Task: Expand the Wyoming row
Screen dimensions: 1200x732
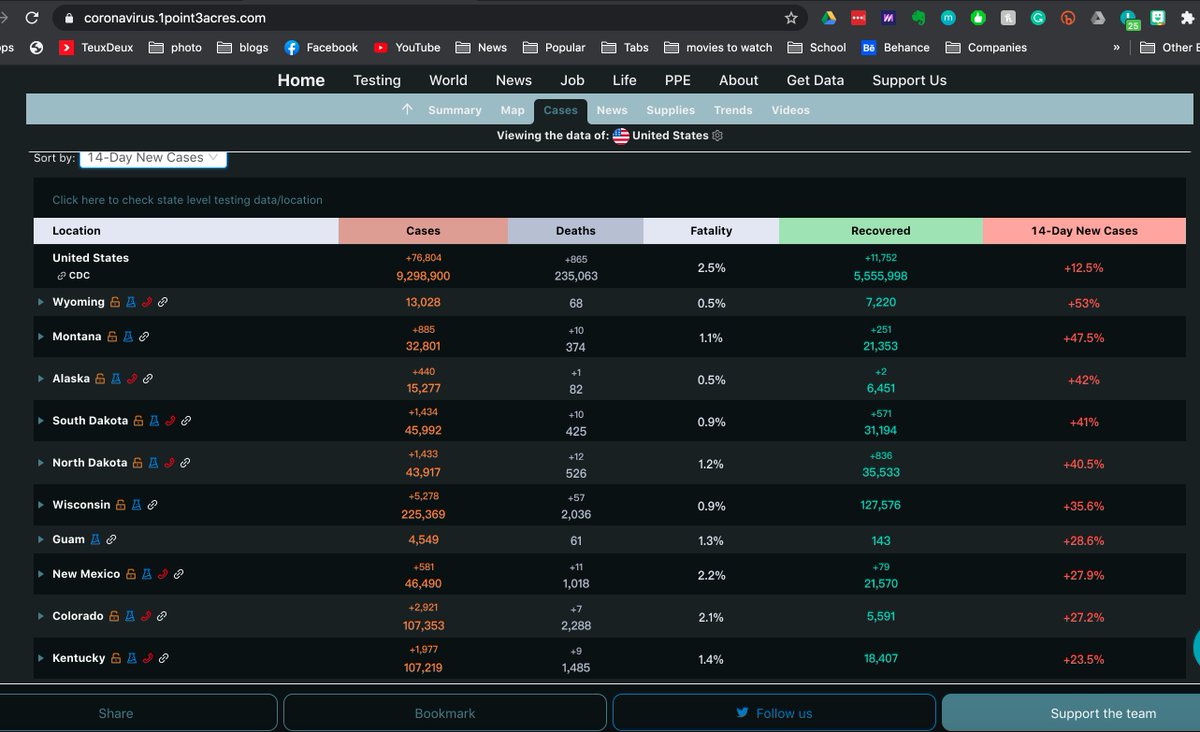Action: point(41,302)
